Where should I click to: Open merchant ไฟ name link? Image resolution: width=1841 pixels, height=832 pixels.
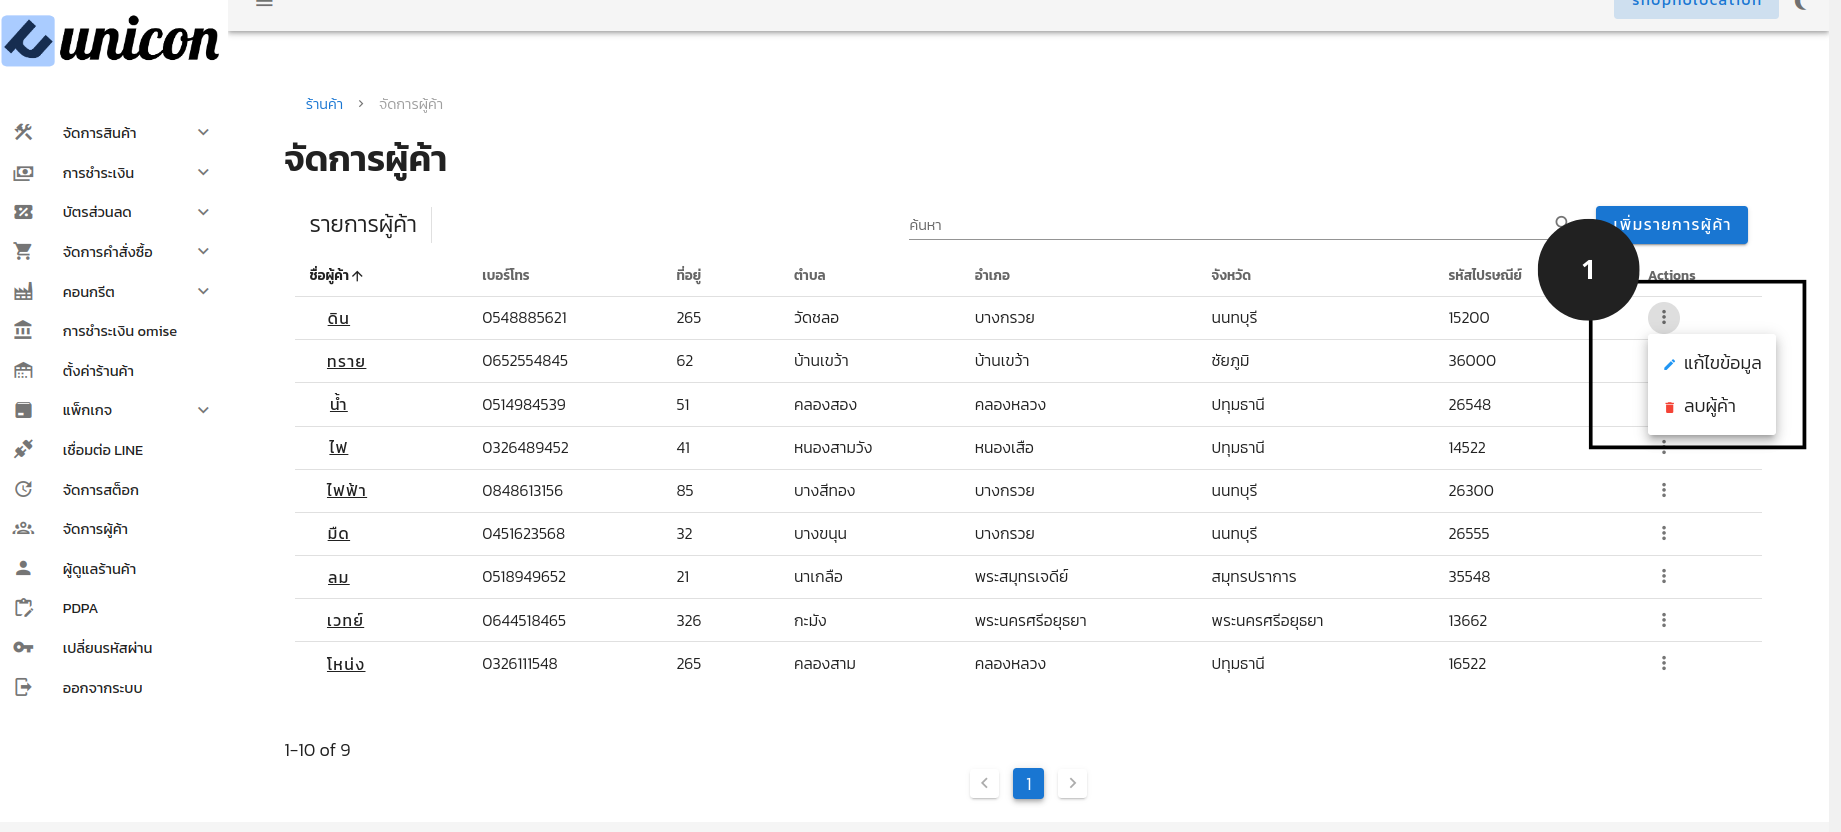[x=338, y=447]
